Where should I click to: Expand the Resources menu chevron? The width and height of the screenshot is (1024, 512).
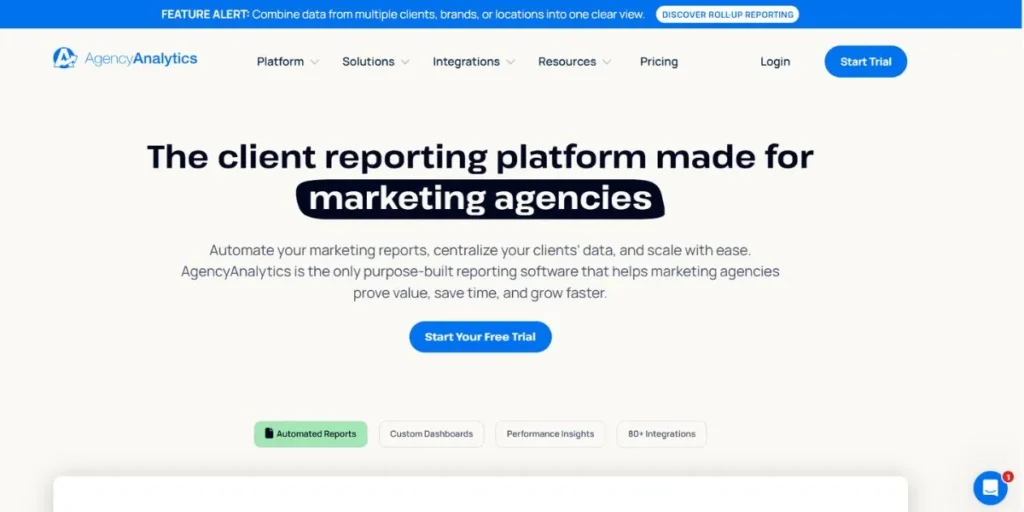coord(607,62)
